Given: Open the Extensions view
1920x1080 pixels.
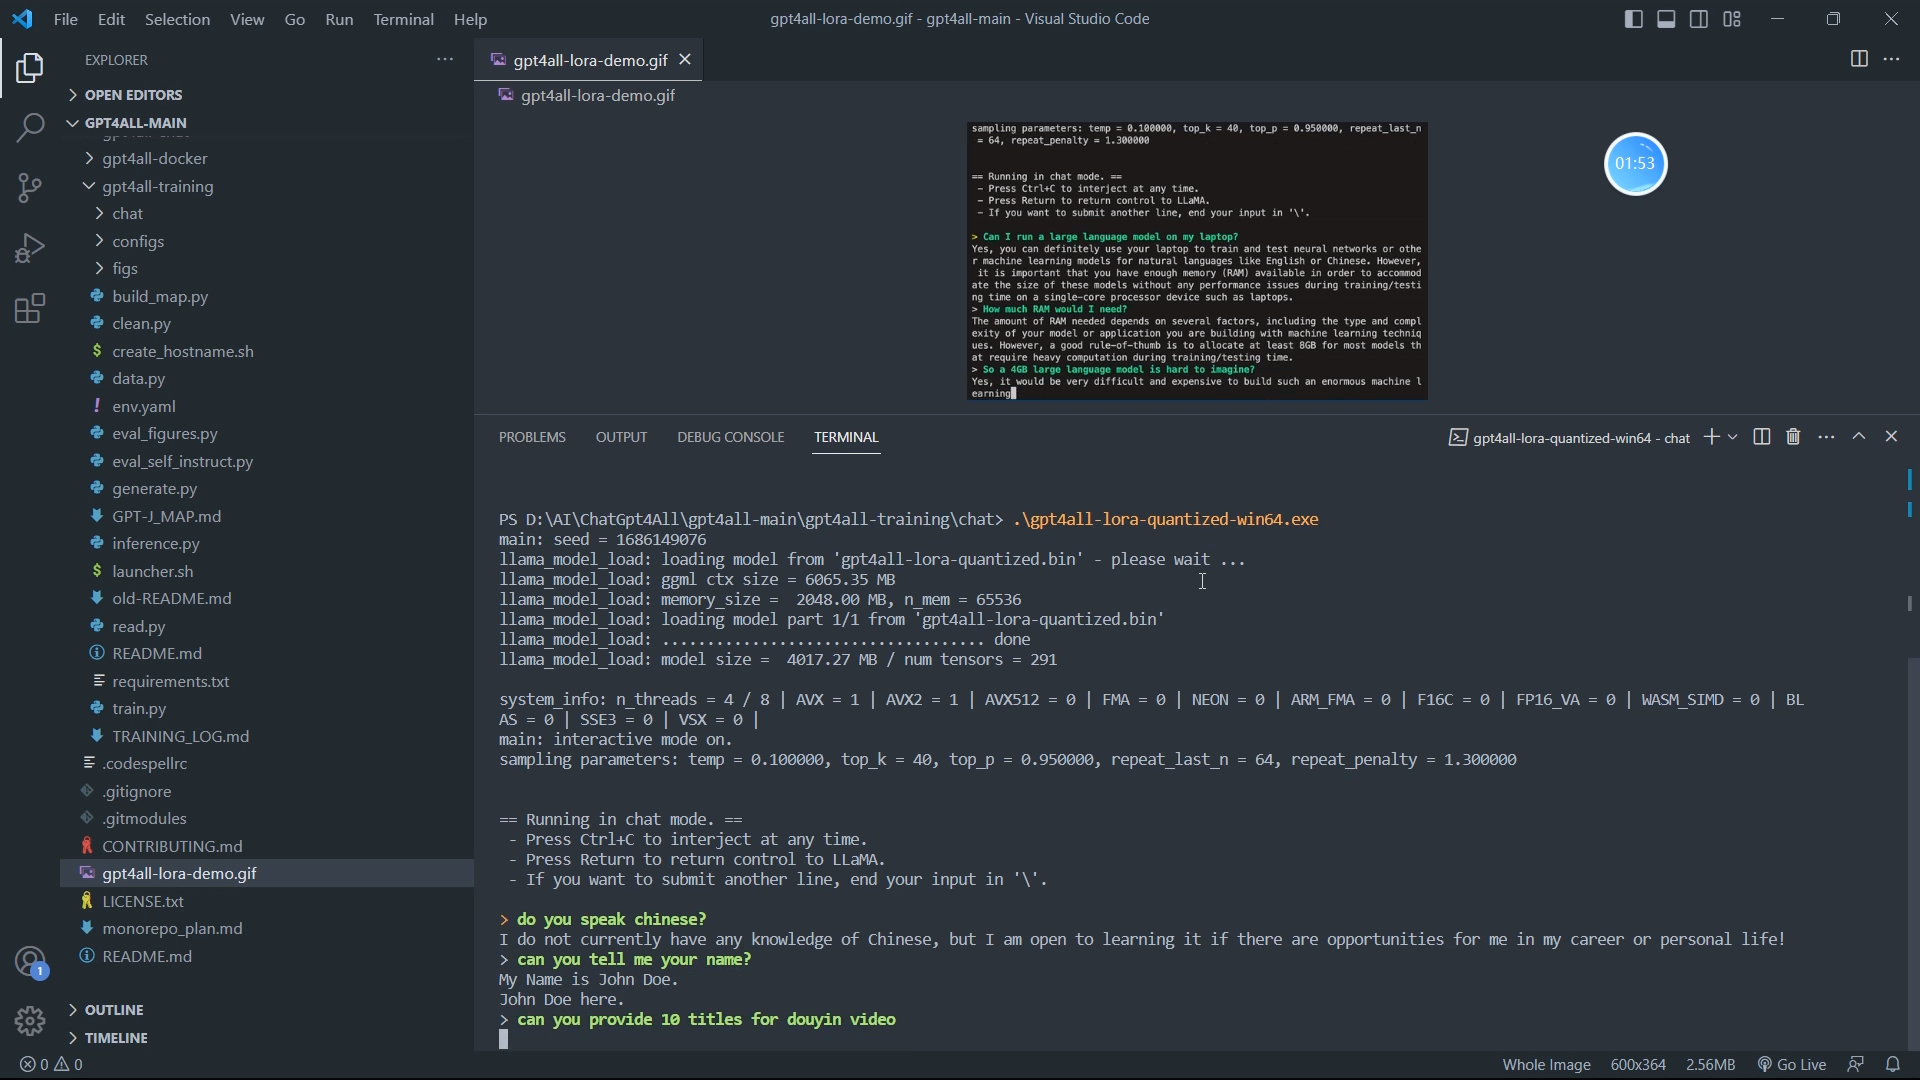Looking at the screenshot, I should [x=30, y=308].
